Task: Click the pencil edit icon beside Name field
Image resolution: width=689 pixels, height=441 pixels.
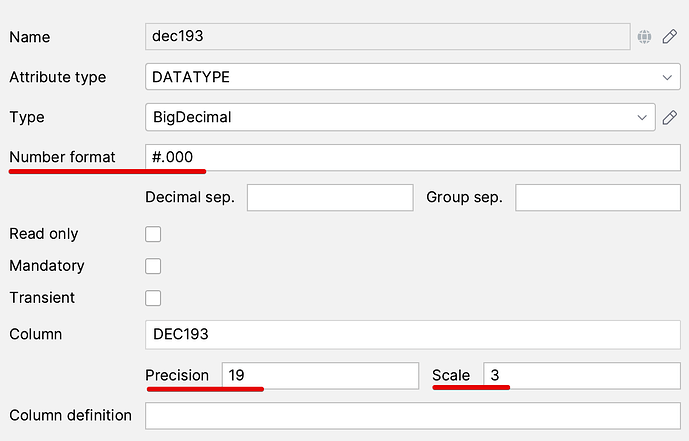Action: 670,36
